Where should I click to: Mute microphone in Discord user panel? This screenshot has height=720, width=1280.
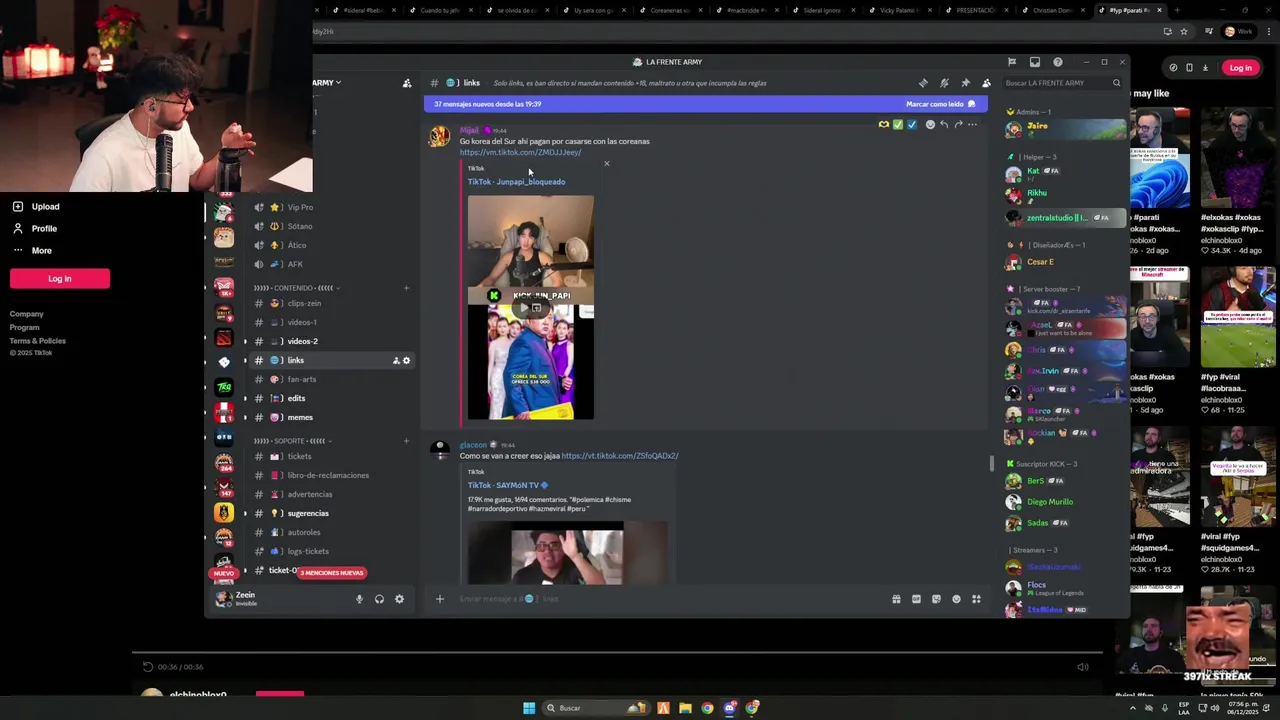point(359,599)
